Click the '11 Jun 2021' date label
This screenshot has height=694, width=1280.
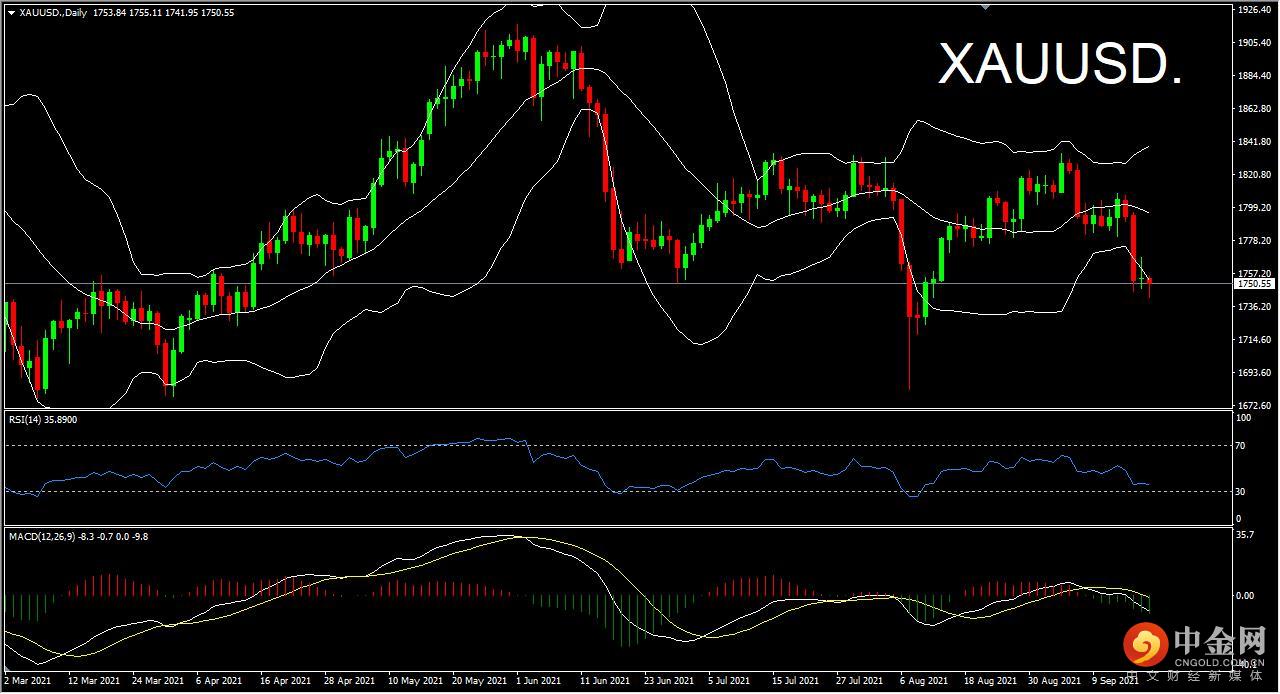pos(605,681)
